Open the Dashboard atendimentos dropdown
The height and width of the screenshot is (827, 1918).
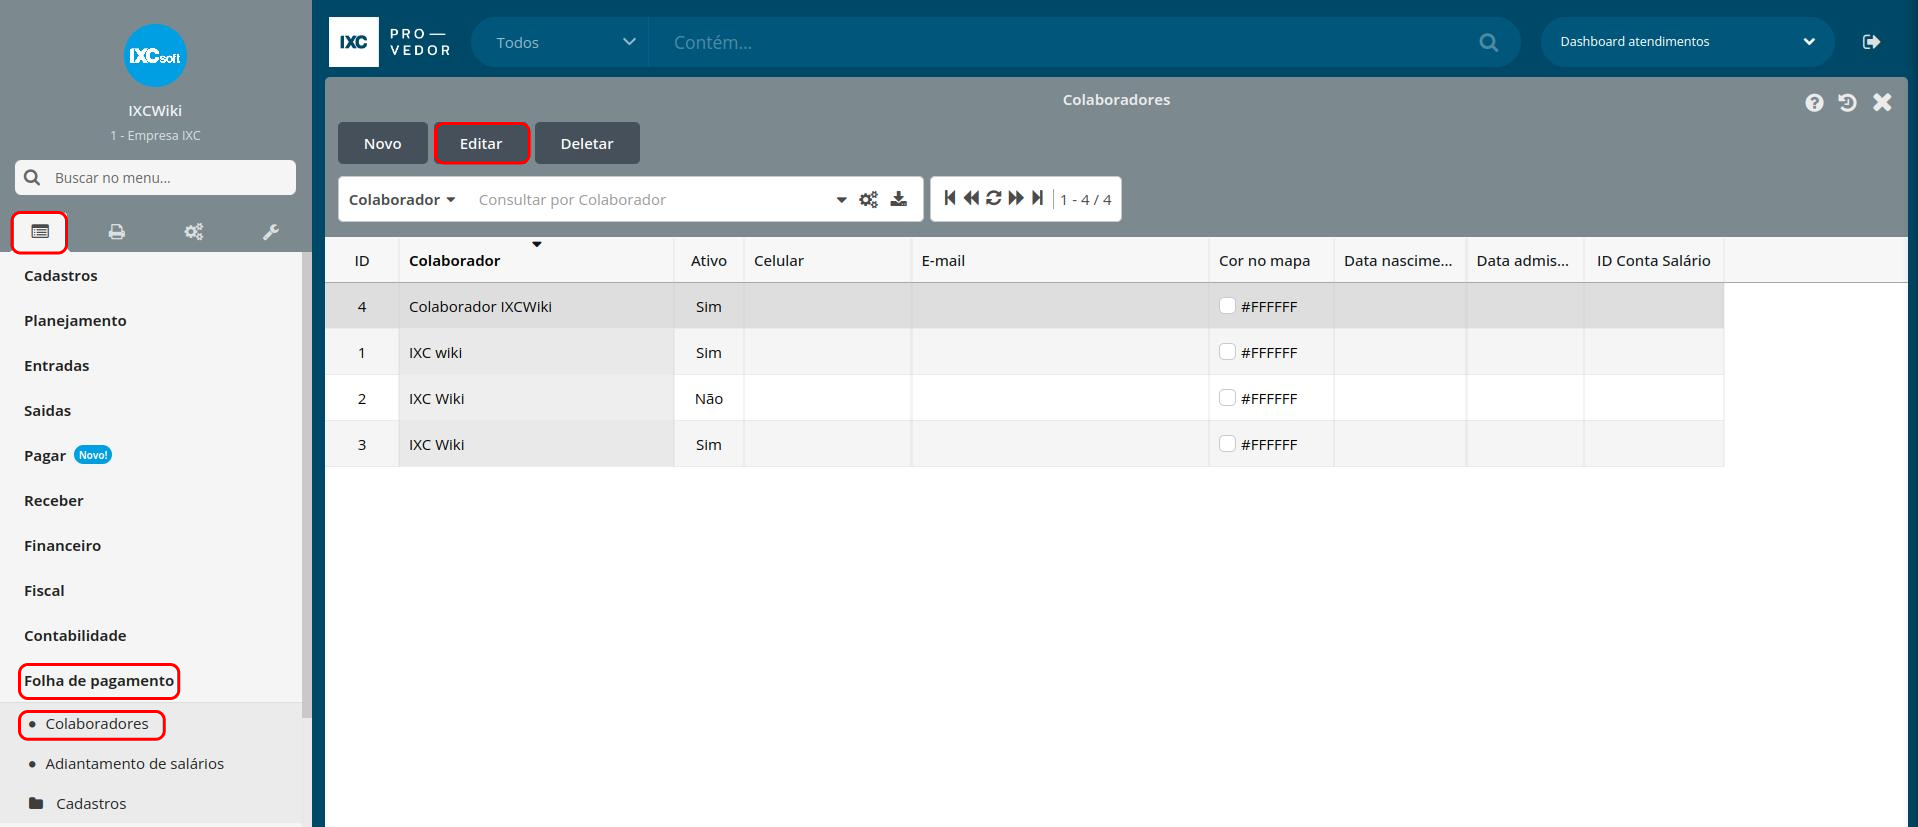point(1687,42)
